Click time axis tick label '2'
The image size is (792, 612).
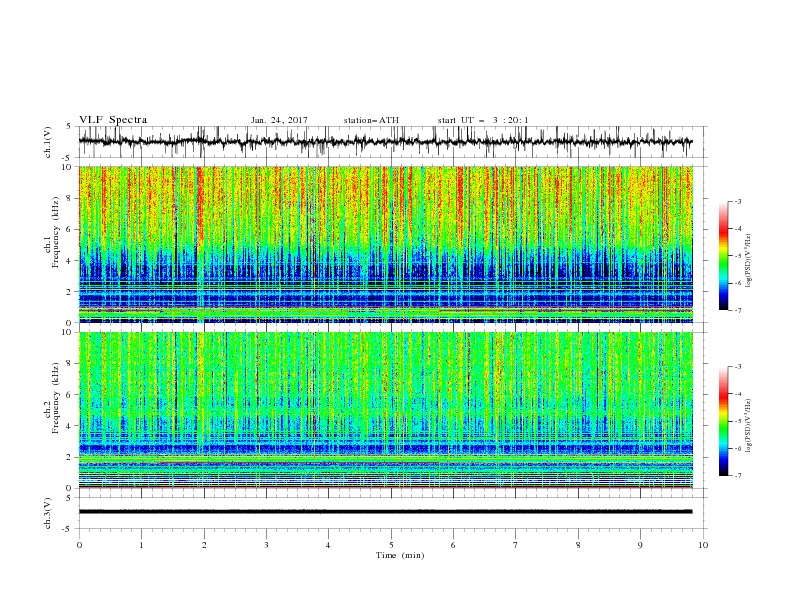(204, 545)
